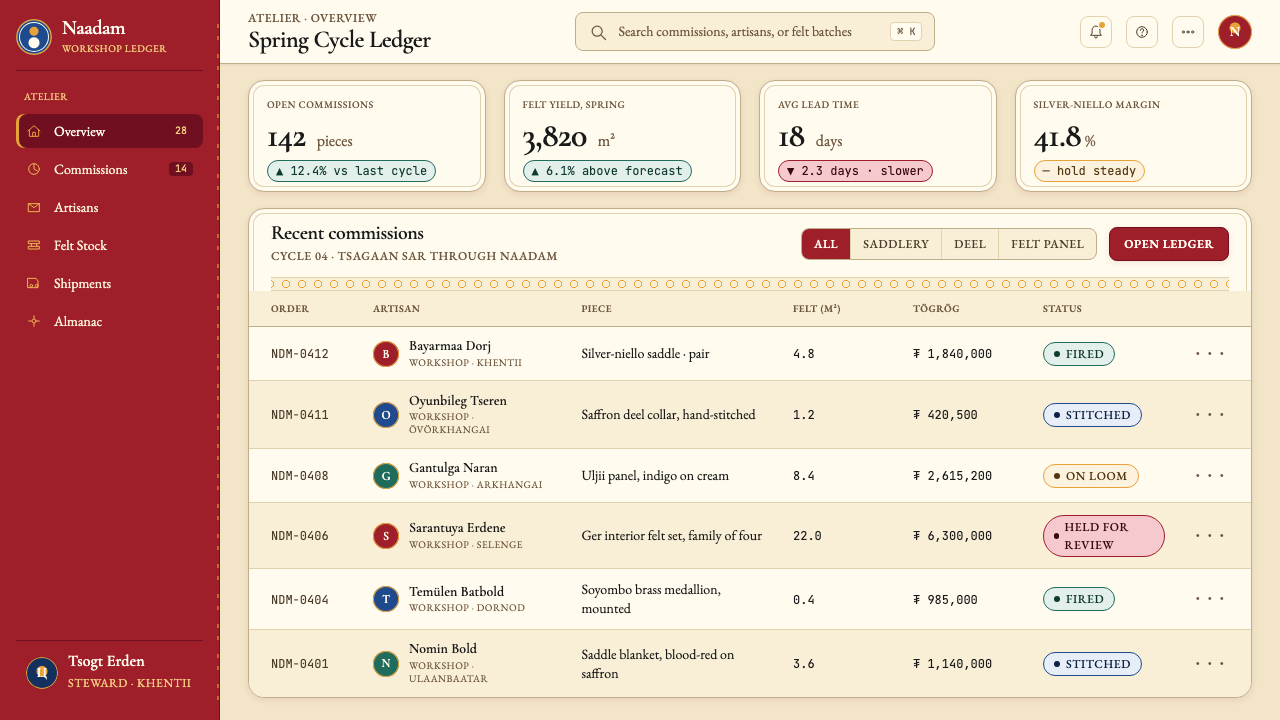
Task: Click the HELD FOR REVIEW status badge
Action: click(x=1104, y=536)
